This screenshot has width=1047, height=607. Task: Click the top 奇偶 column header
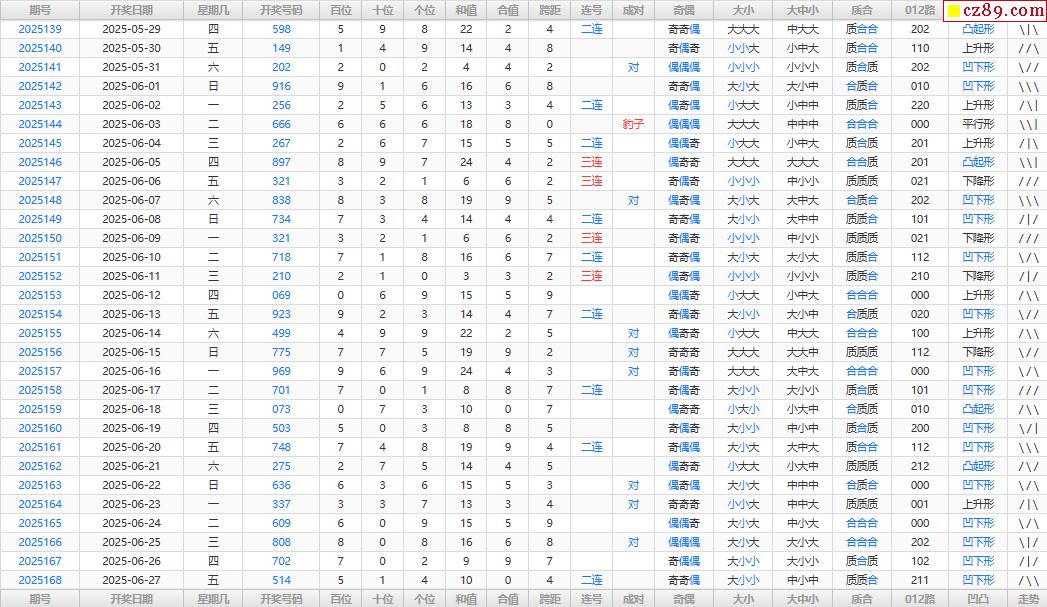(684, 10)
